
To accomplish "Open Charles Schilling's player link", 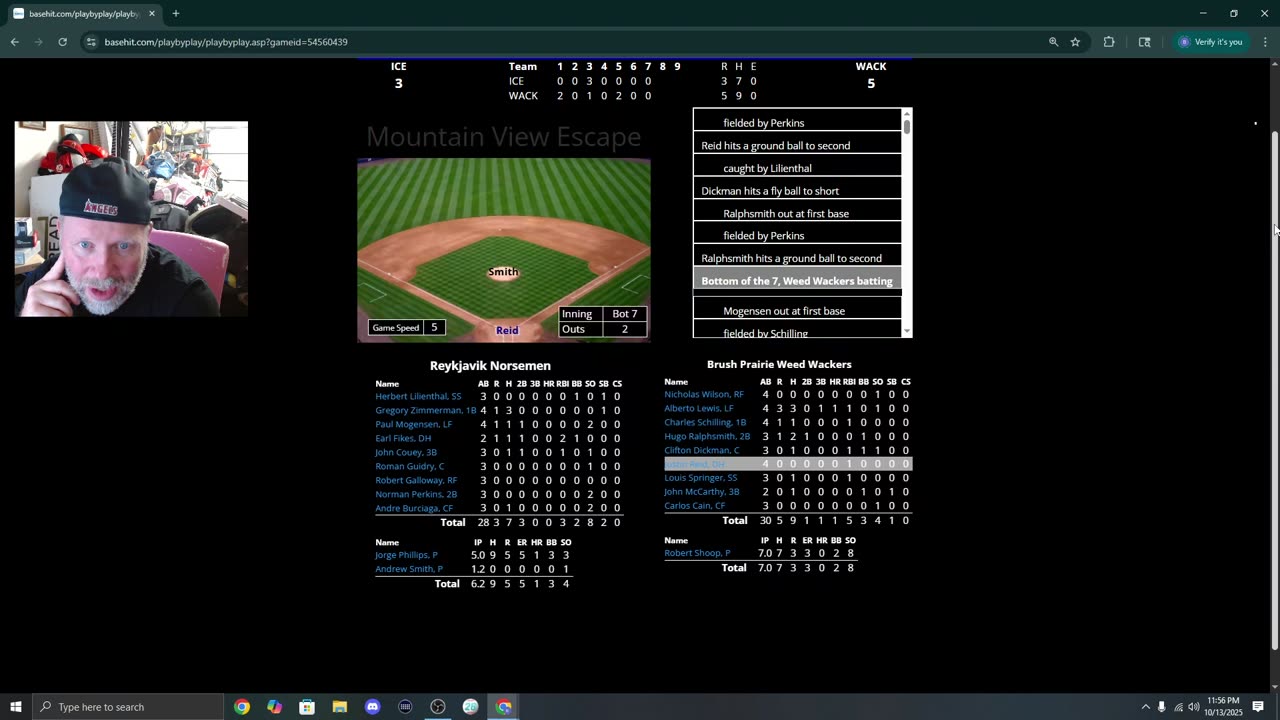I will 705,423.
